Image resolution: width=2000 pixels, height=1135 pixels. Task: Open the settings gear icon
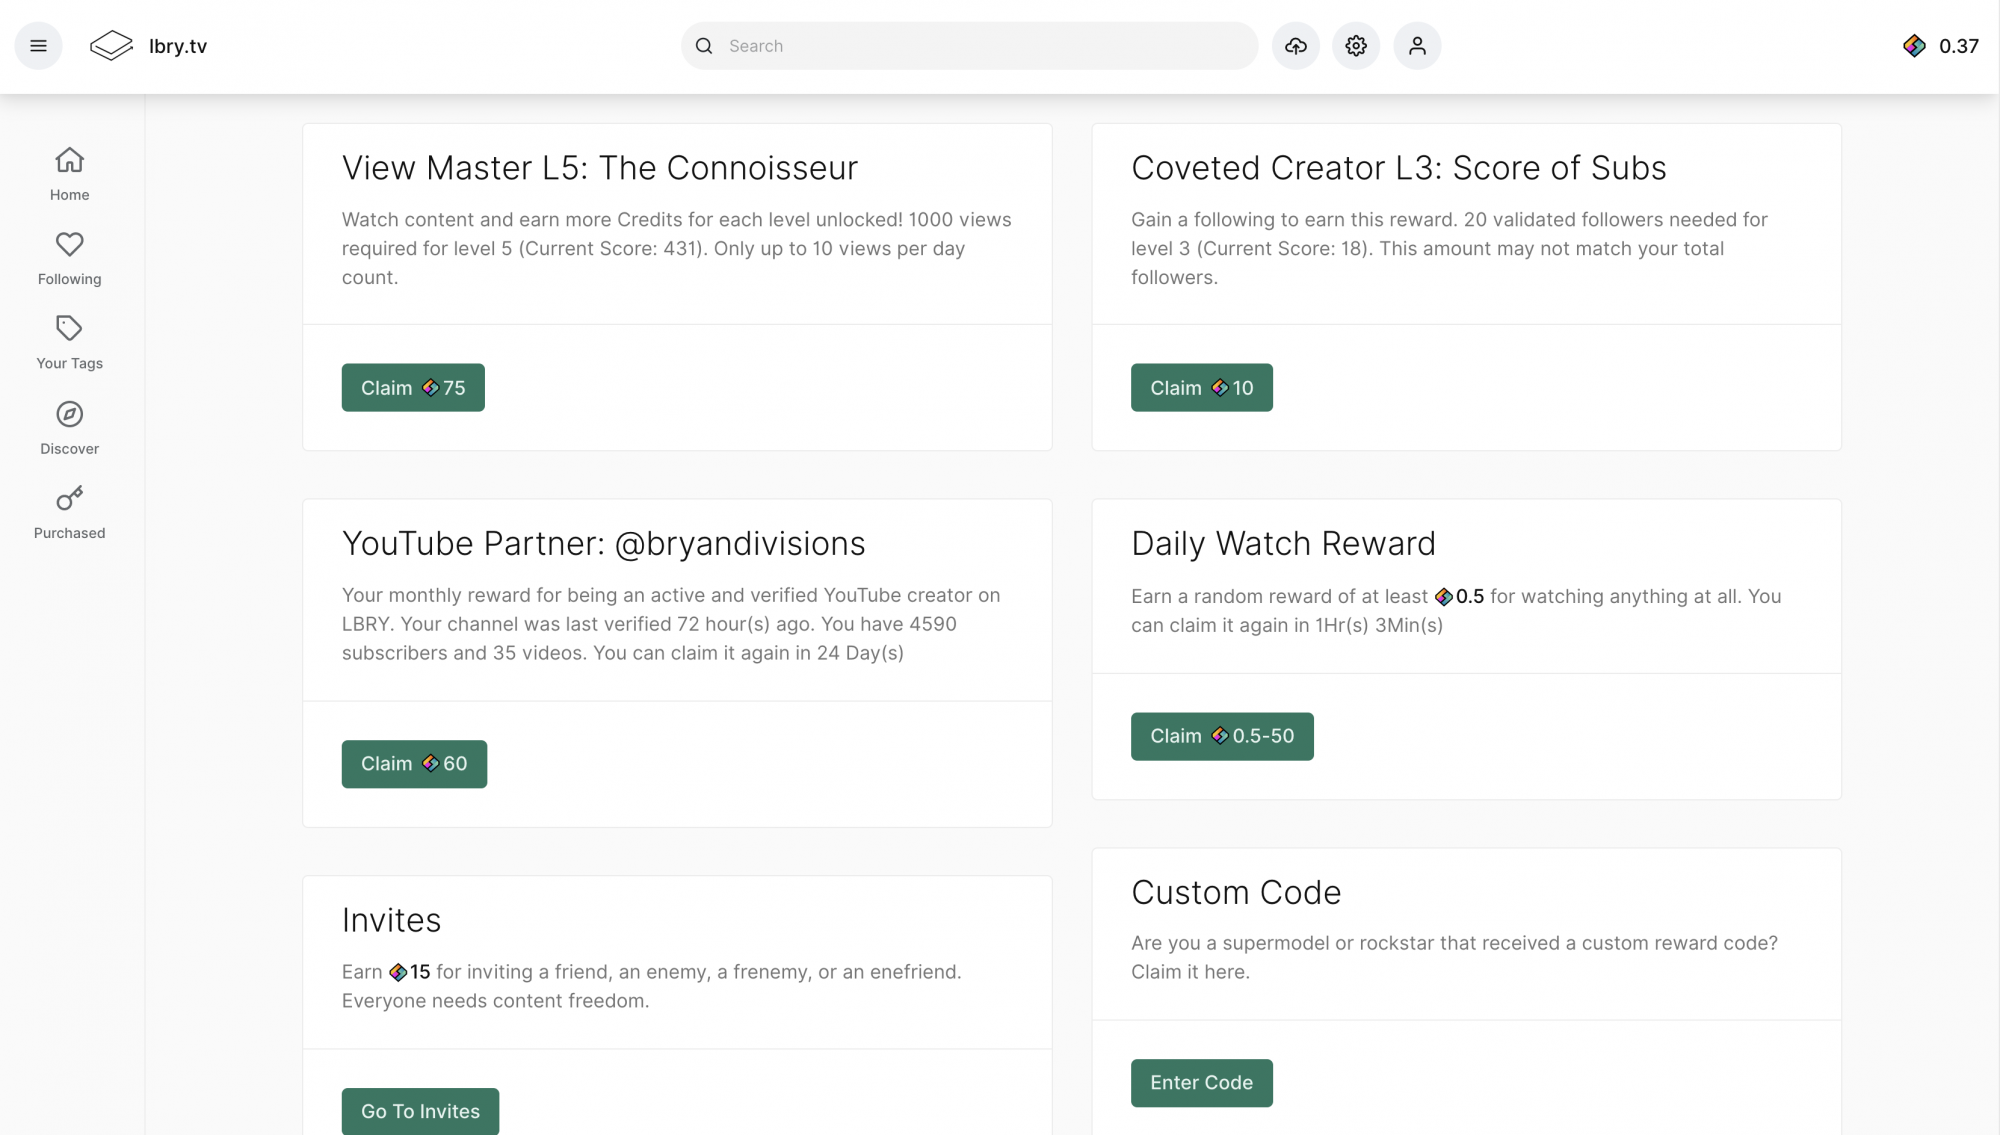tap(1355, 46)
